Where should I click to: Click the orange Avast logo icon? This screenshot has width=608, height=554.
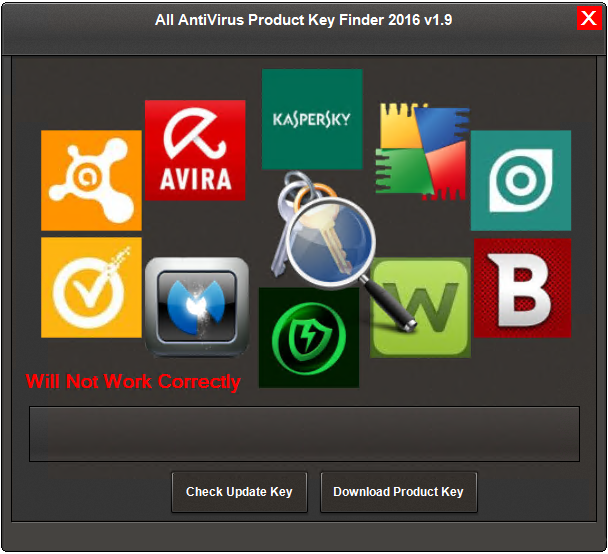[x=91, y=180]
